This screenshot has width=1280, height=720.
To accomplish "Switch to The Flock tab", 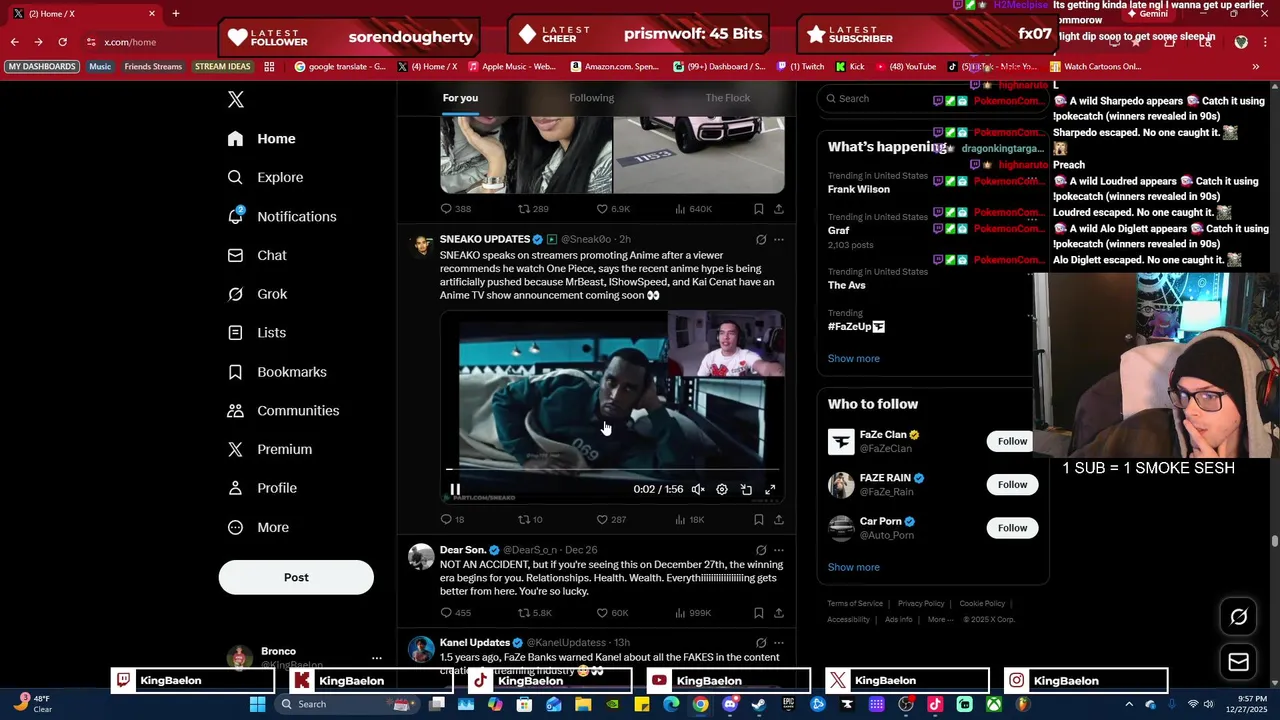I will [x=728, y=98].
